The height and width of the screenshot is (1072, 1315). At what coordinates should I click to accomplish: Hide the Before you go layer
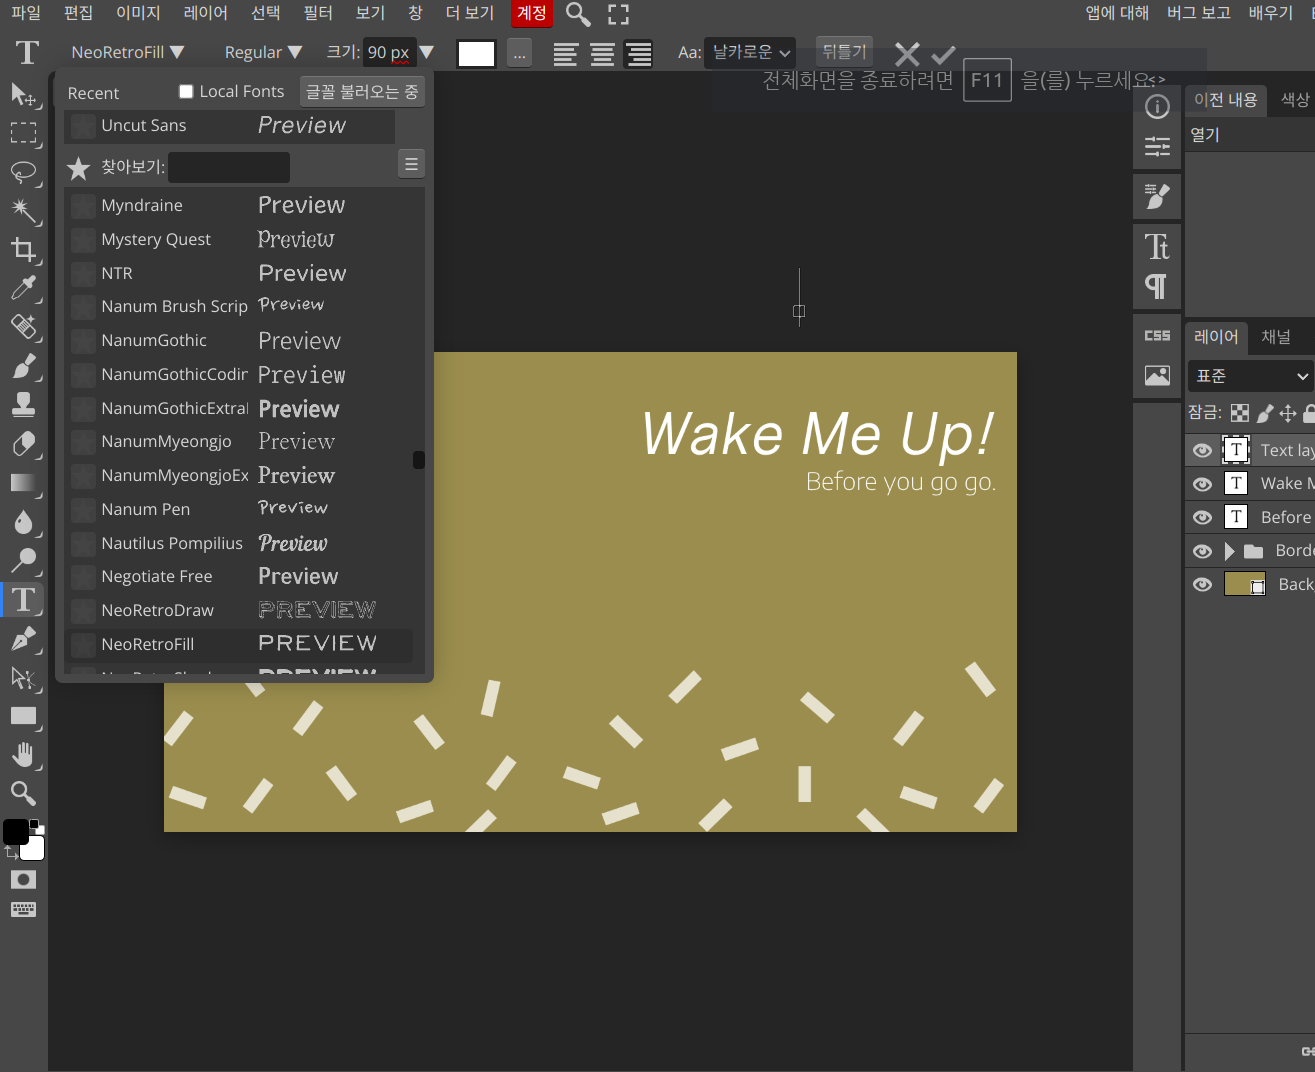click(x=1203, y=517)
